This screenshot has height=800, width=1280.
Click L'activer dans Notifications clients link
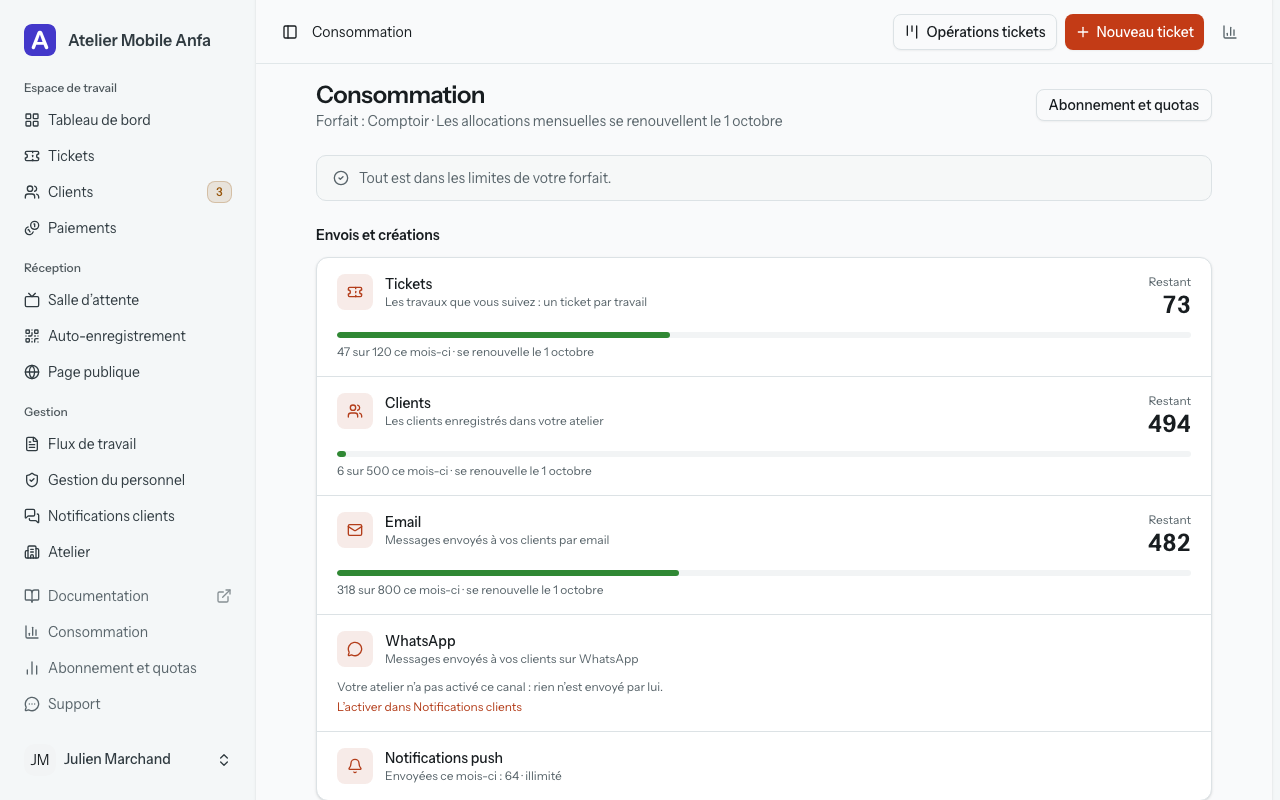point(429,707)
